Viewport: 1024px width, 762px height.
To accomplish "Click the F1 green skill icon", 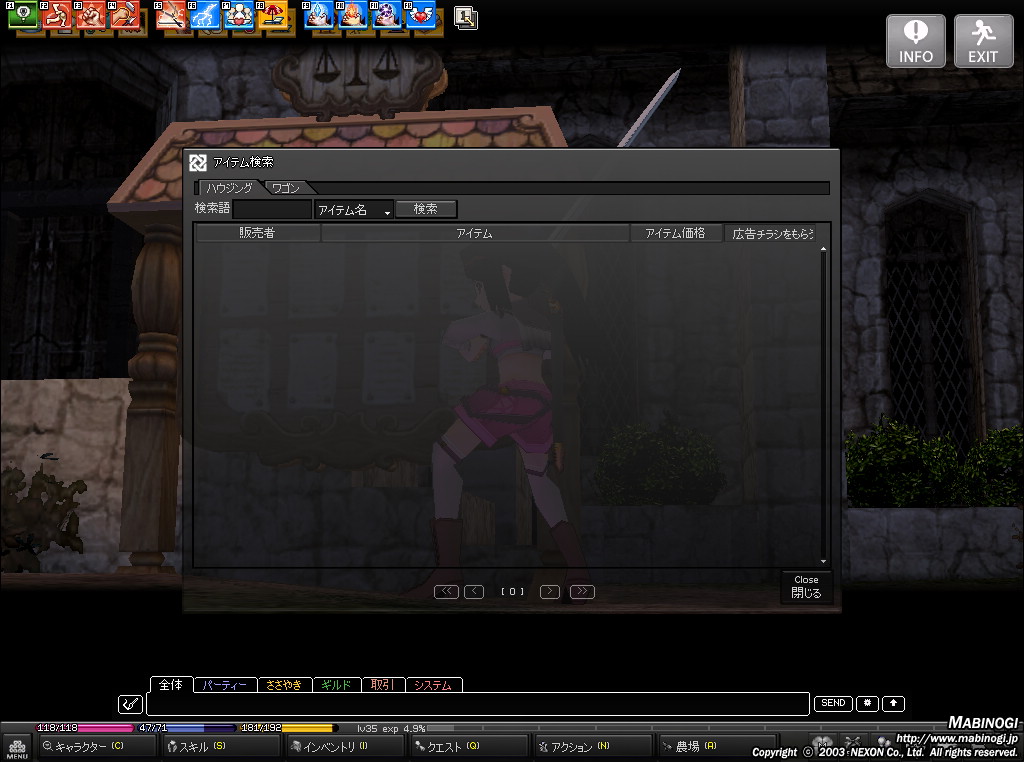I will pyautogui.click(x=24, y=15).
